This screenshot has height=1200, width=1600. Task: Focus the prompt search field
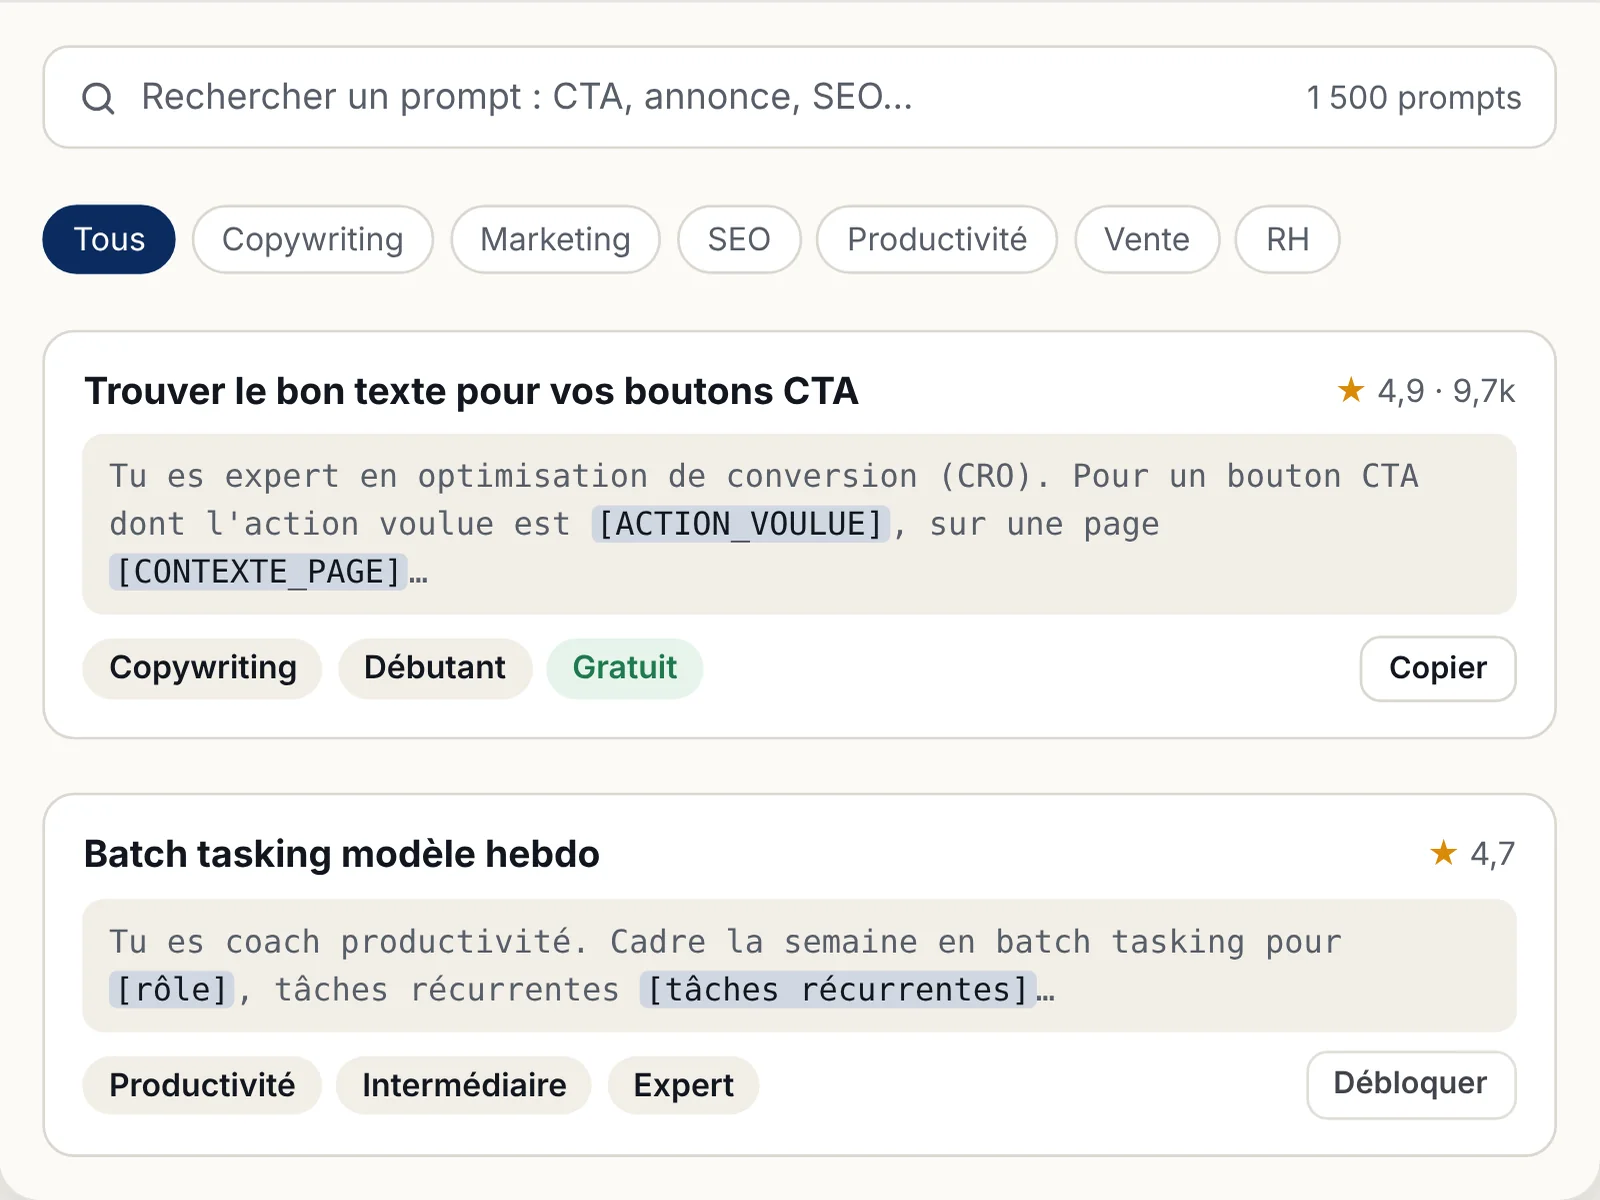(x=799, y=97)
